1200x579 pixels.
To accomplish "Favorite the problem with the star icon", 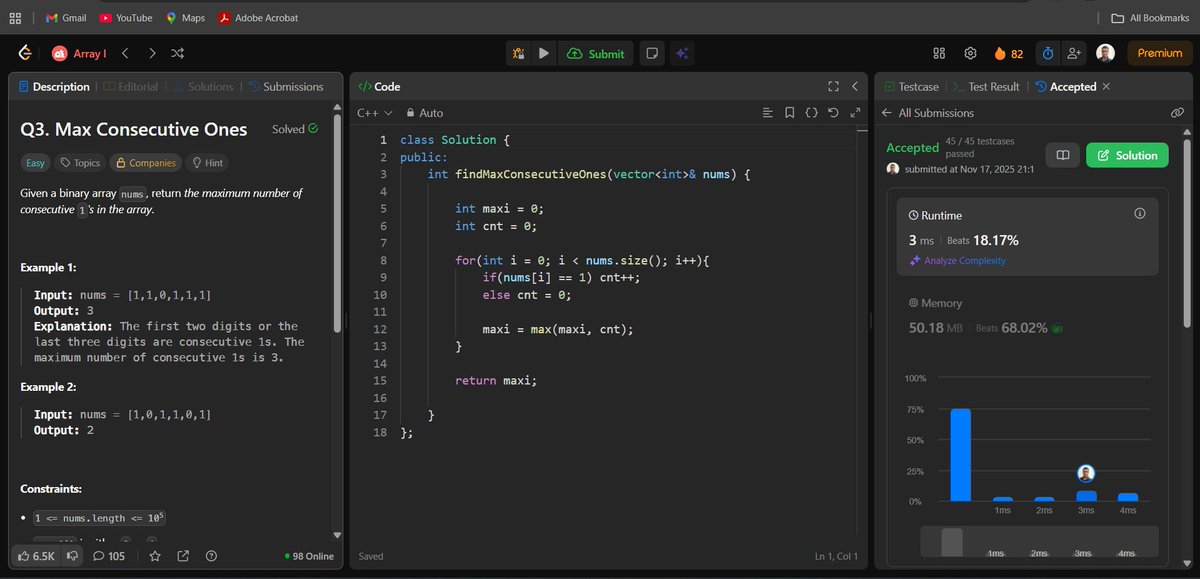I will [x=154, y=556].
